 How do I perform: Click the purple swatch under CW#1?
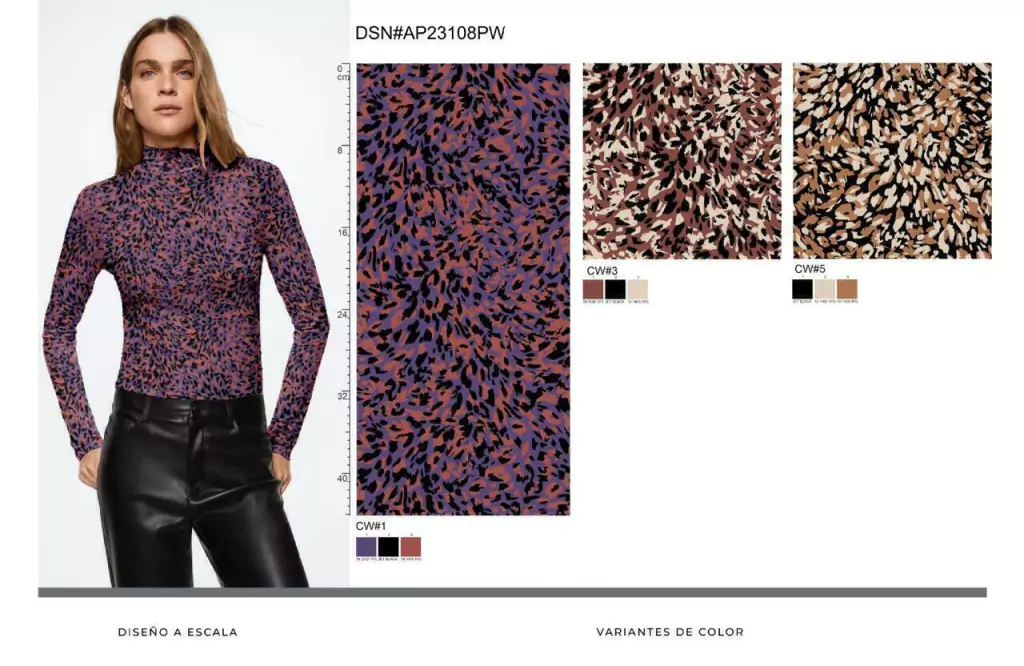(x=366, y=547)
